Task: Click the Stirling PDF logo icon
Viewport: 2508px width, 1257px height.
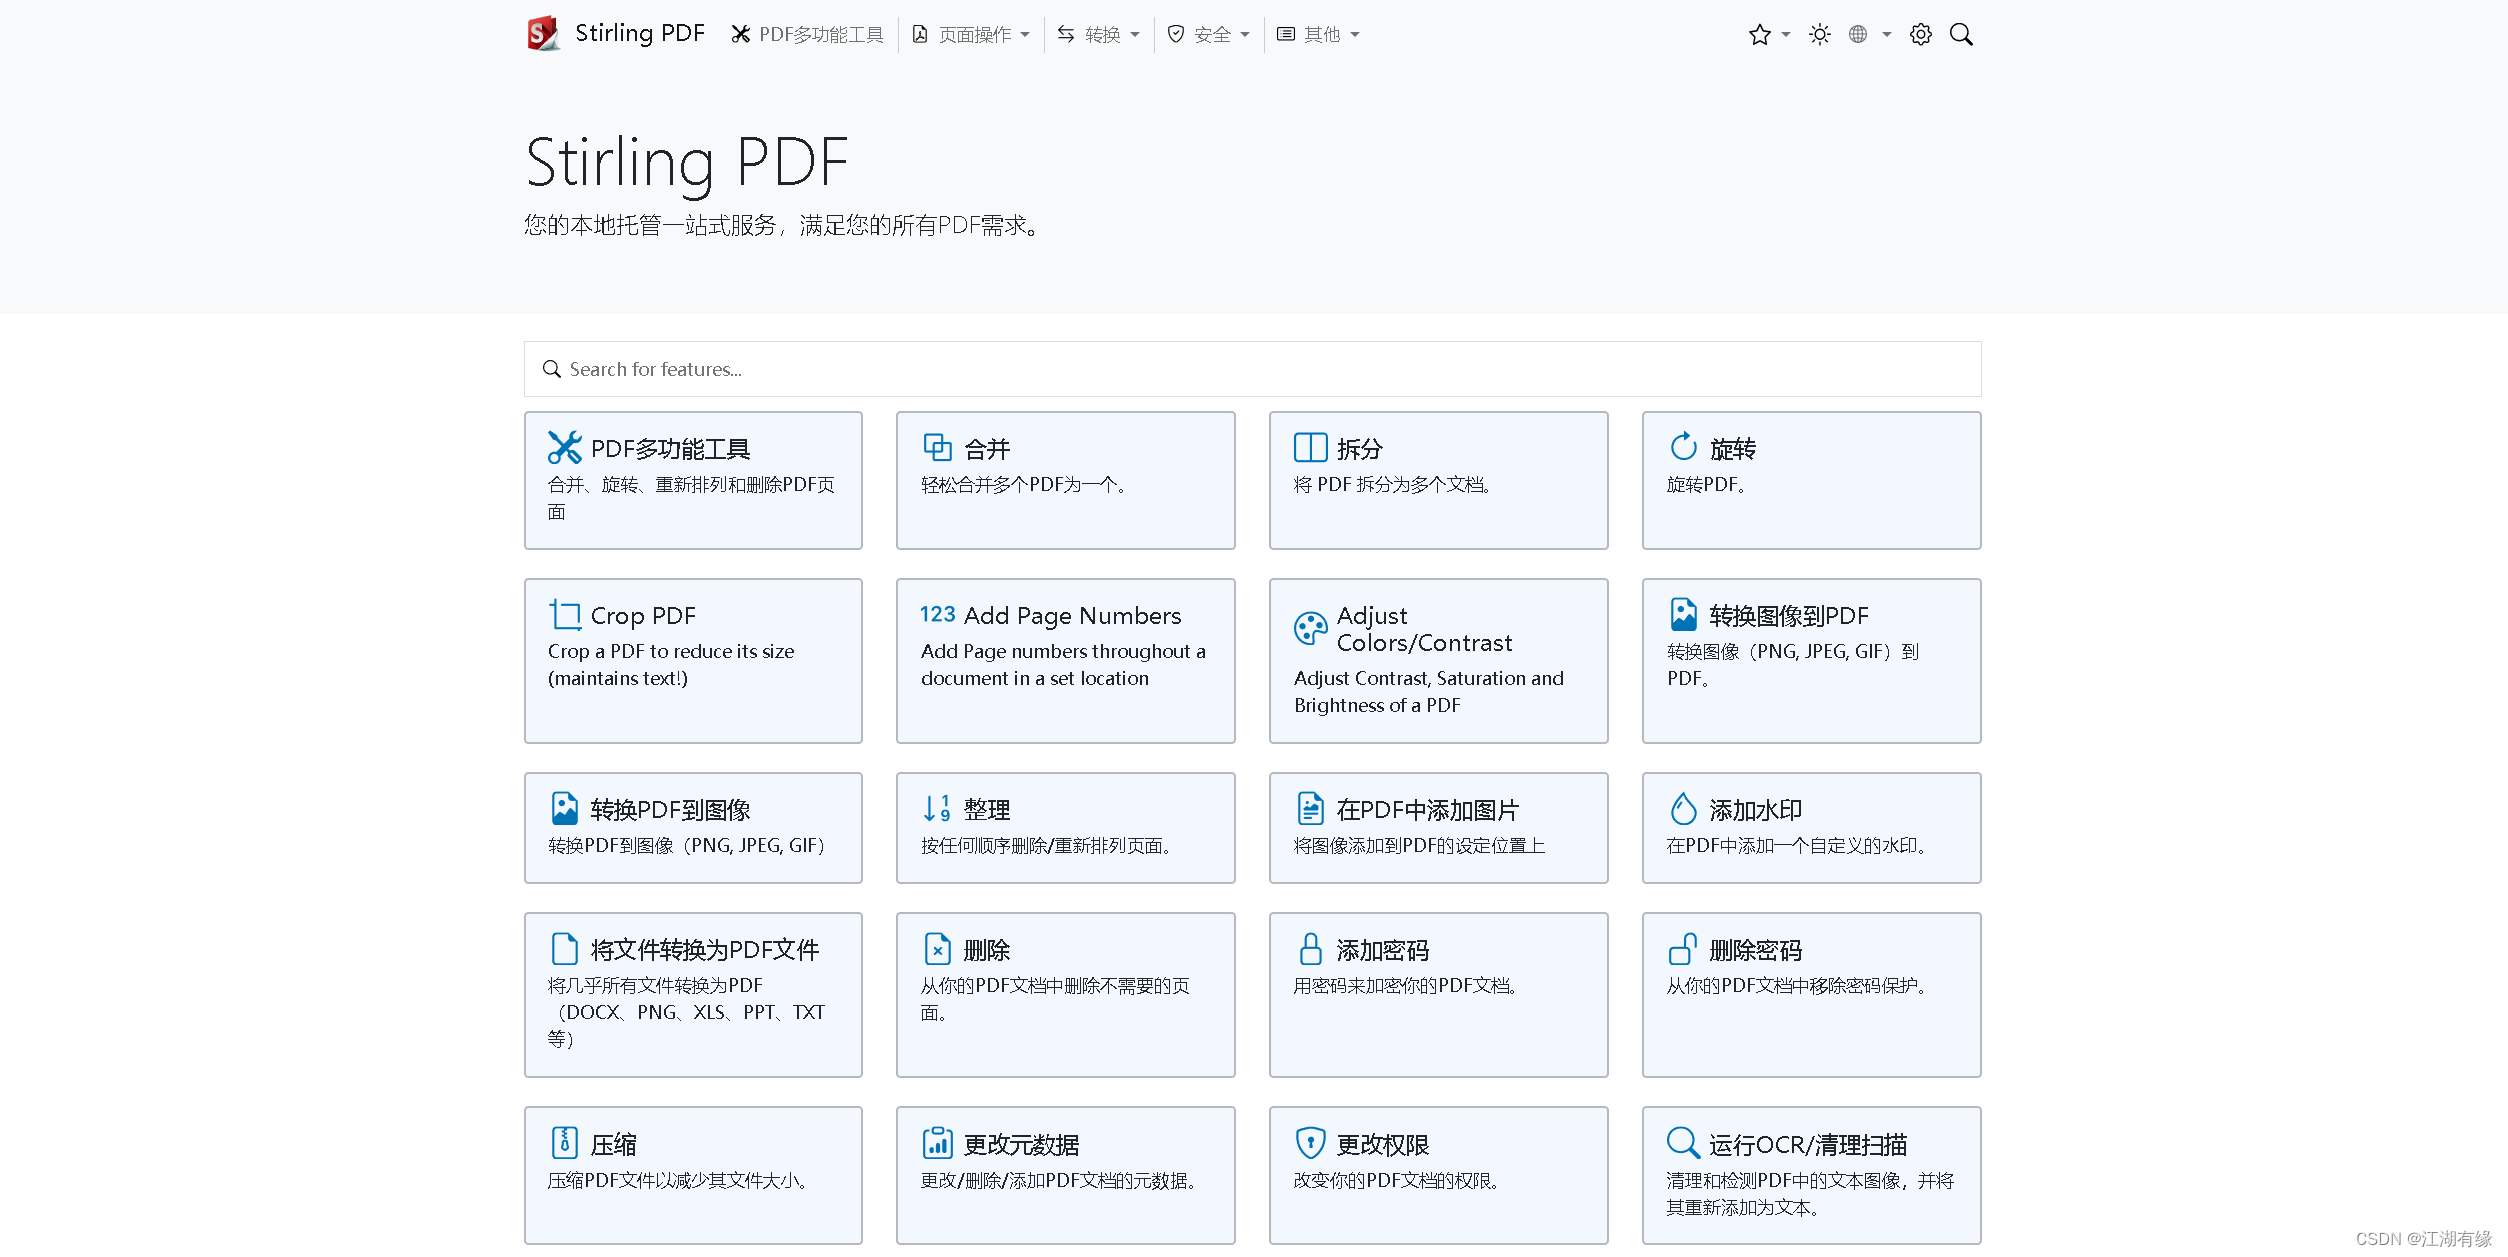Action: [x=543, y=34]
